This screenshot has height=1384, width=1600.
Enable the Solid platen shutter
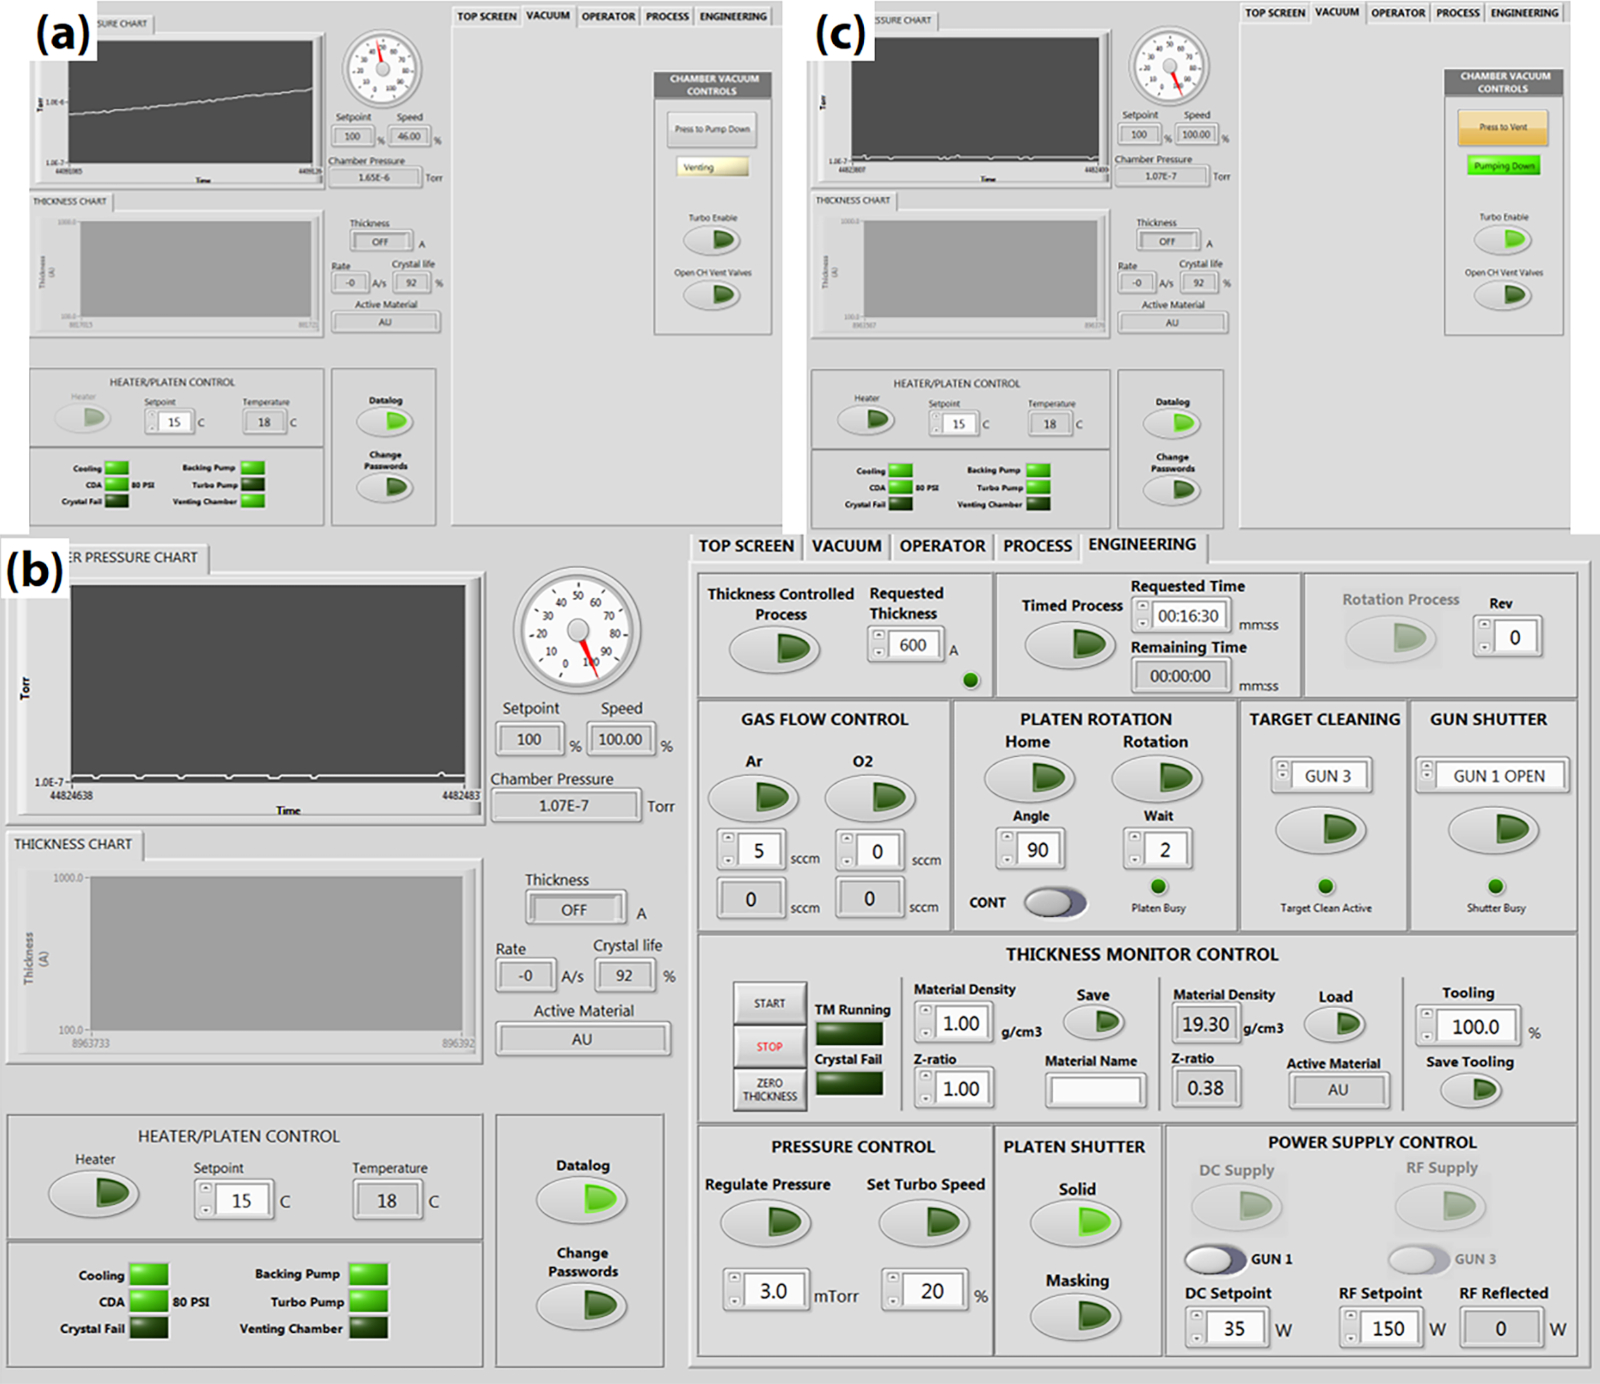[x=1076, y=1222]
